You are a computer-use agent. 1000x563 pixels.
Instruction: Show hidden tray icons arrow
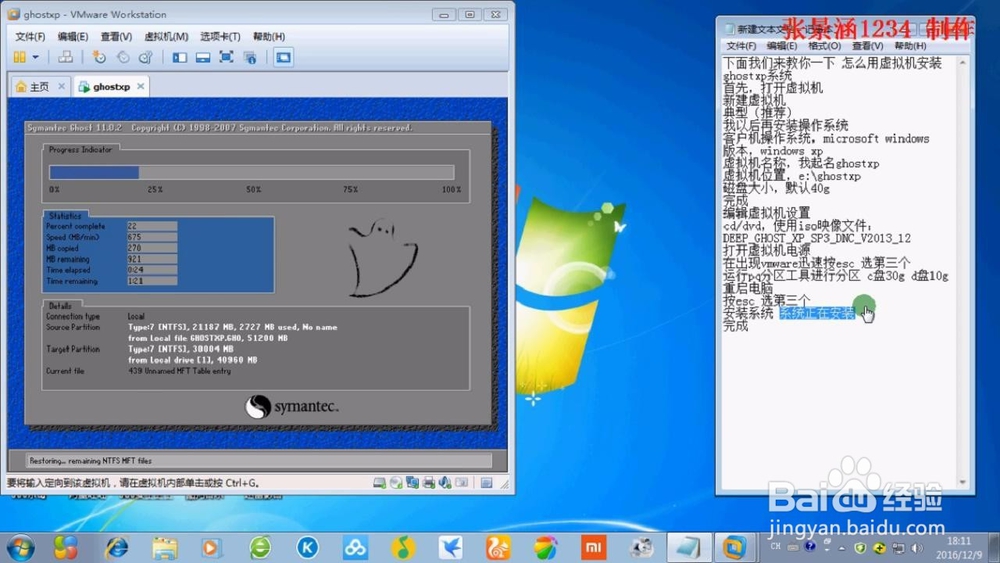click(842, 548)
